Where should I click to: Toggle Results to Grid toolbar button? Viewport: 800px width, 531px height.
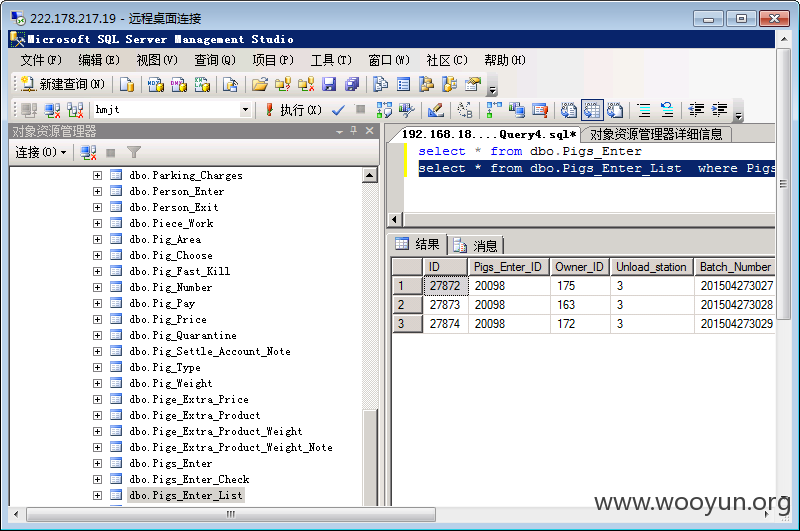(x=592, y=110)
